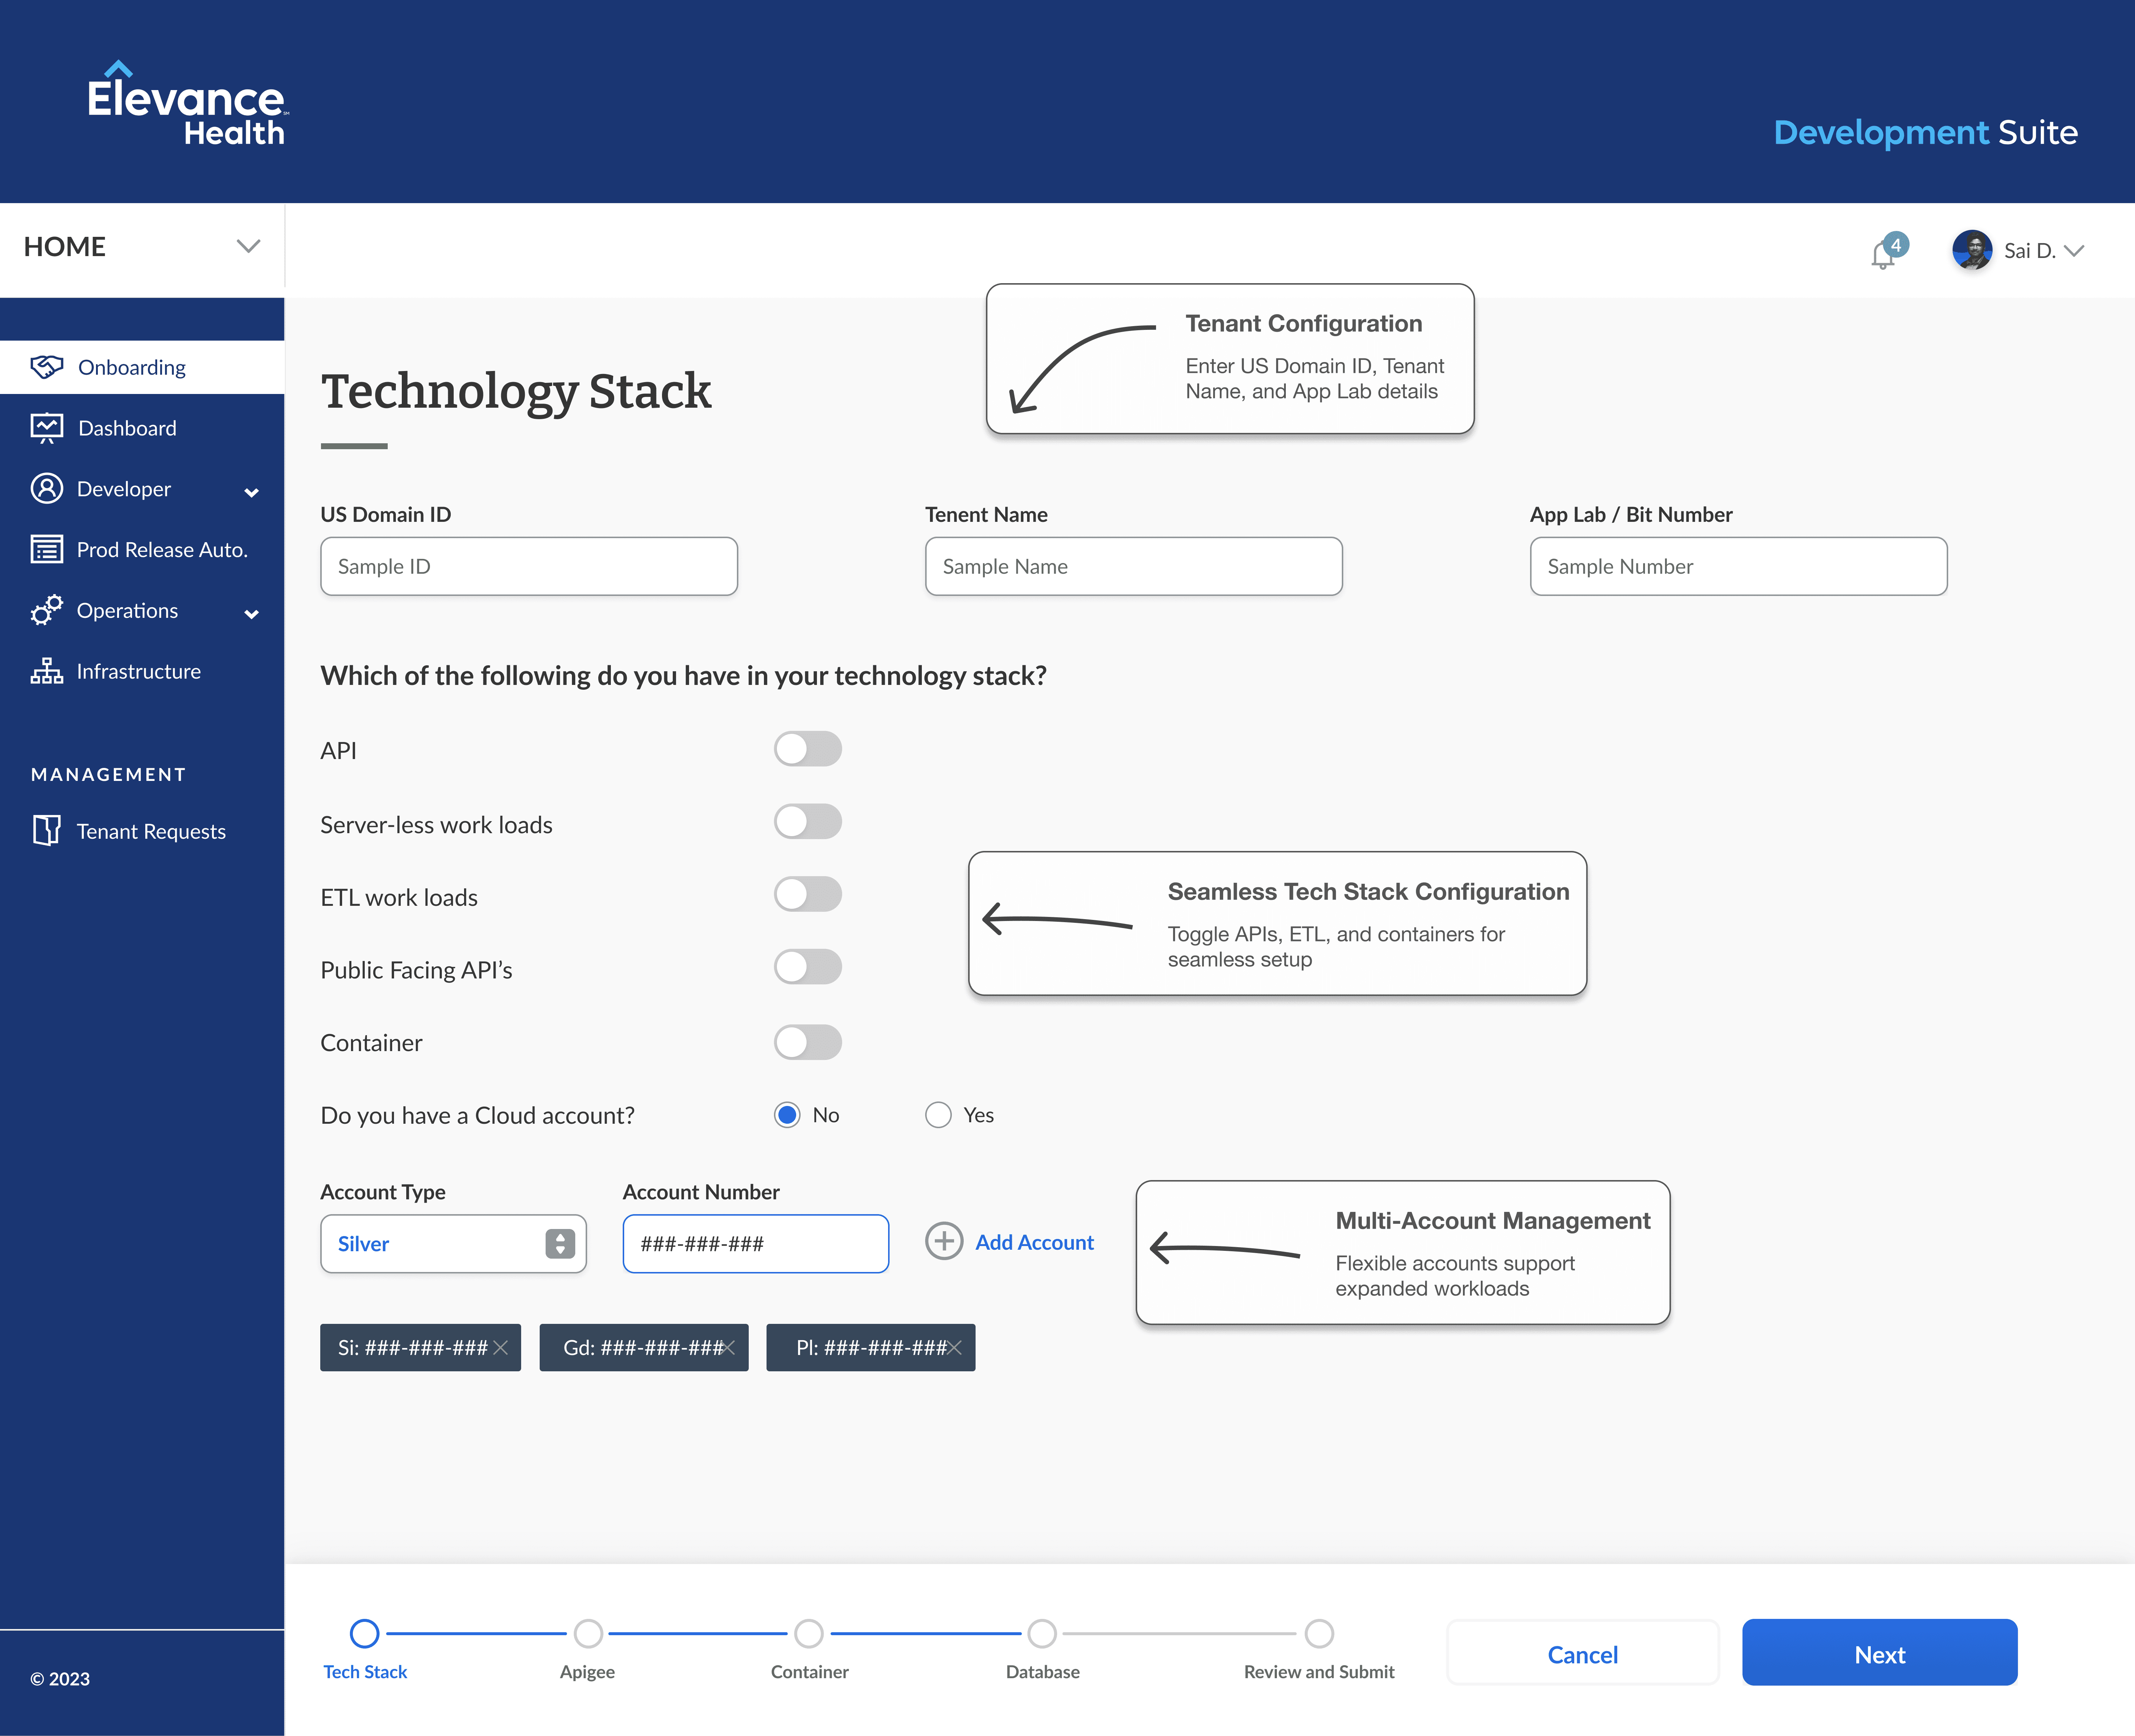The width and height of the screenshot is (2135, 1736).
Task: Expand the Developer submenu arrow
Action: 252,491
